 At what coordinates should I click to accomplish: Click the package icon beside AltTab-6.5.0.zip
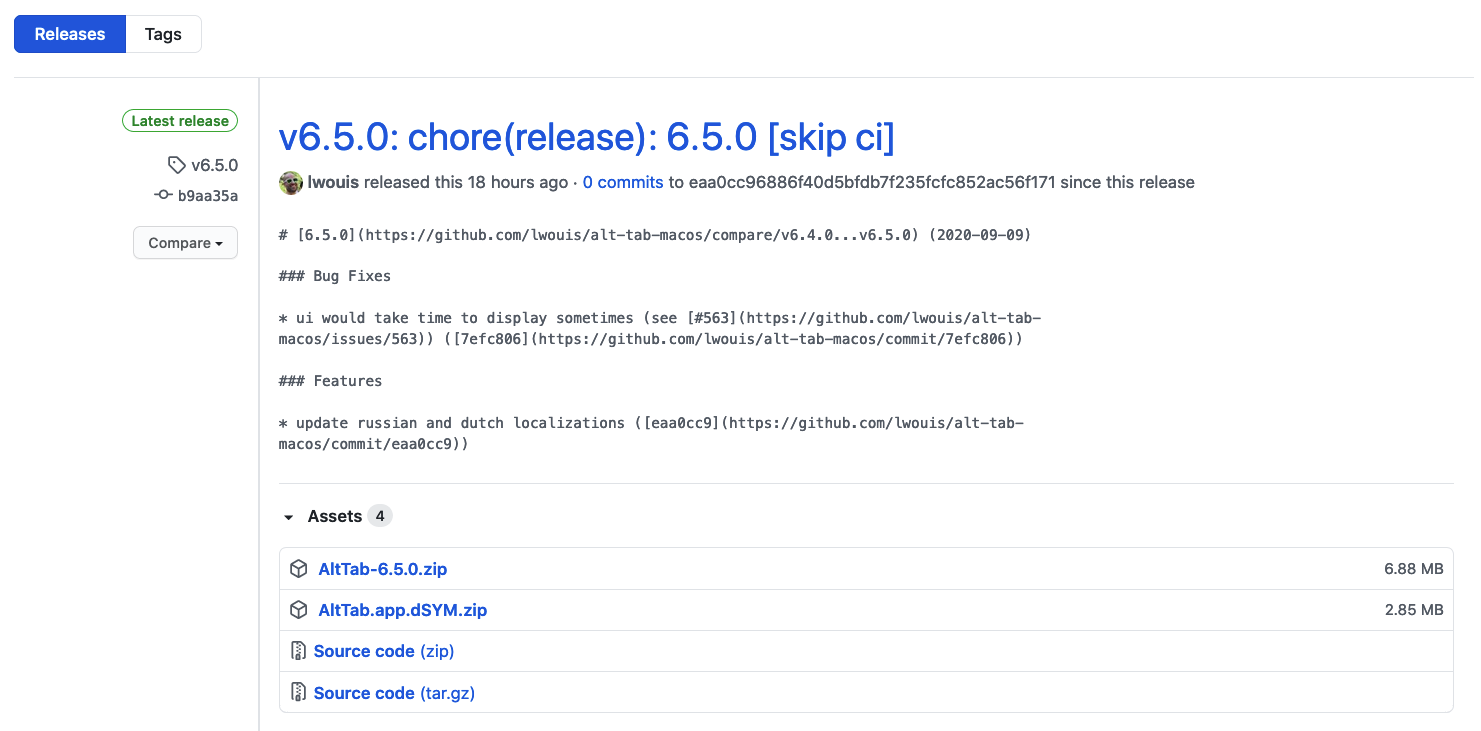[x=298, y=568]
